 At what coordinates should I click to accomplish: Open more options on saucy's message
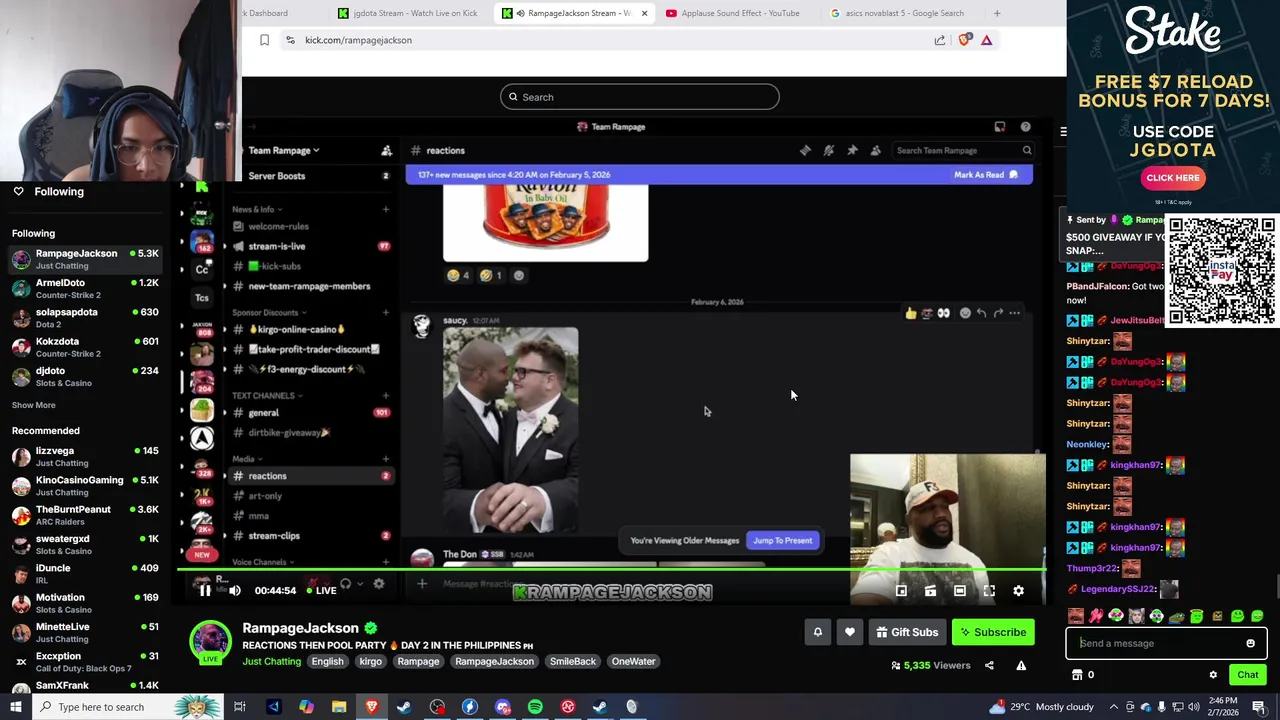click(x=1014, y=313)
